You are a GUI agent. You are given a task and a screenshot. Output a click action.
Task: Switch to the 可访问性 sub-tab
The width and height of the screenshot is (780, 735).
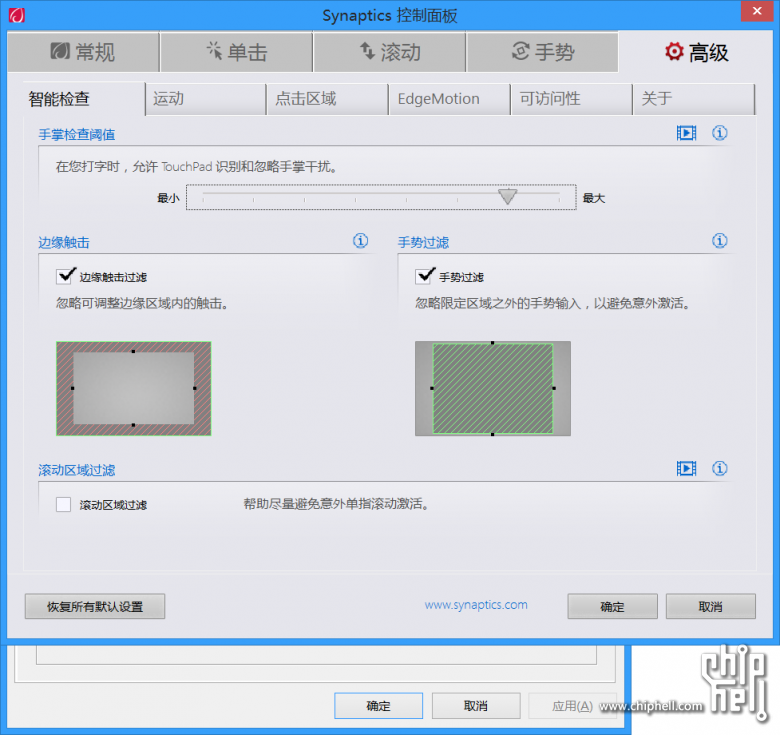pos(572,98)
